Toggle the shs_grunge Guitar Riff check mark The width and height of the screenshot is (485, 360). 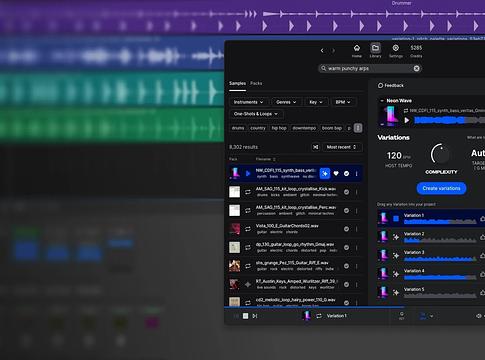[346, 266]
